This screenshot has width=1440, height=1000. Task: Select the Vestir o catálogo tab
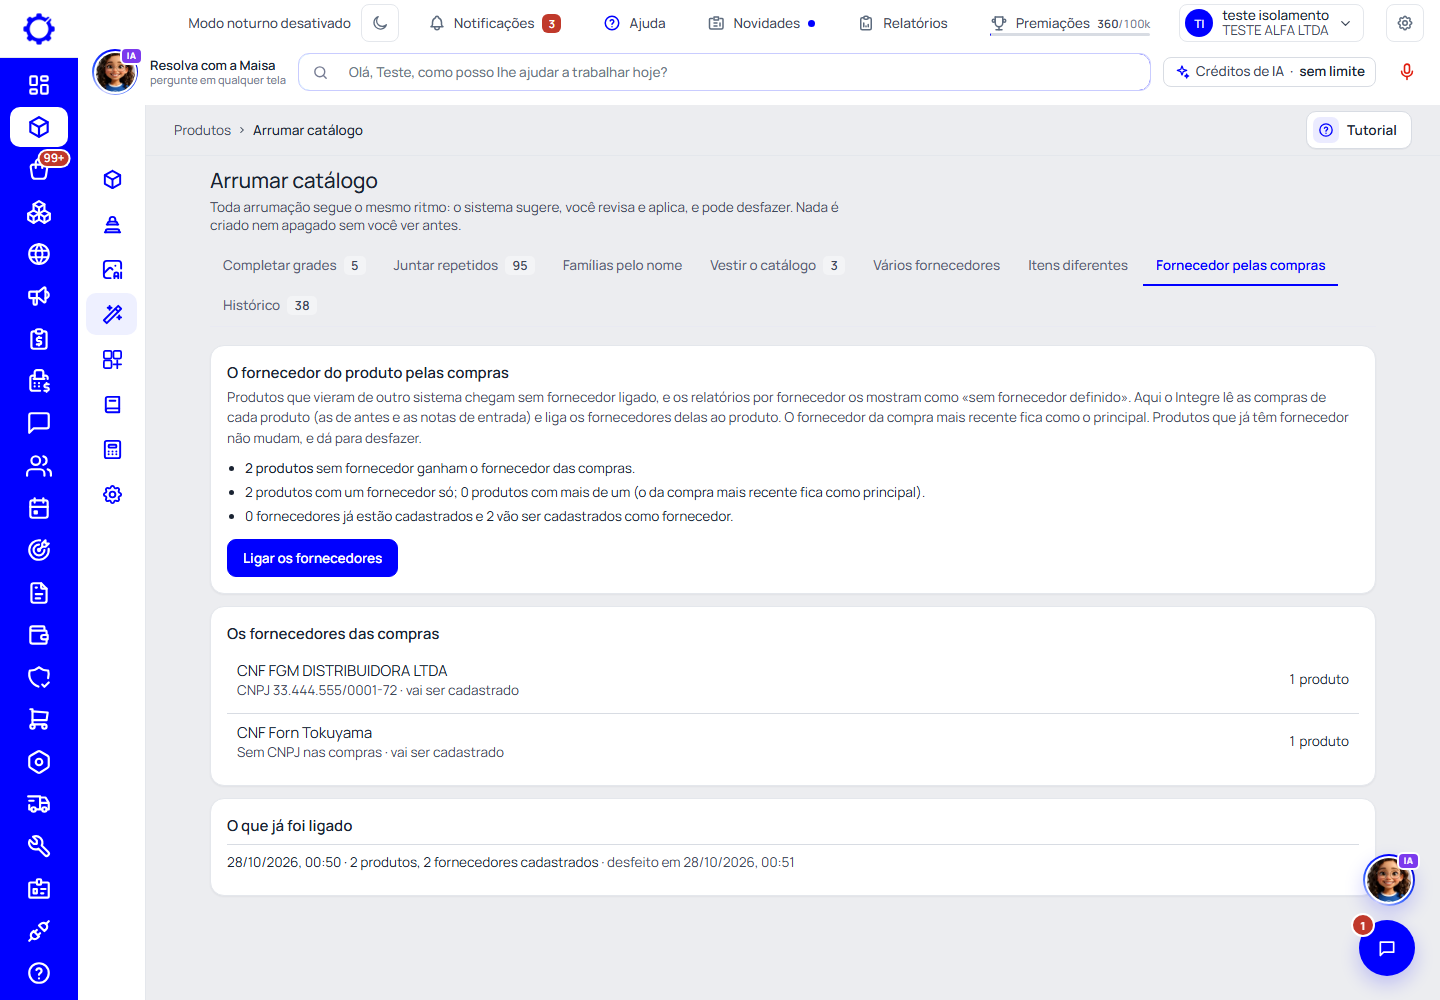click(x=777, y=266)
